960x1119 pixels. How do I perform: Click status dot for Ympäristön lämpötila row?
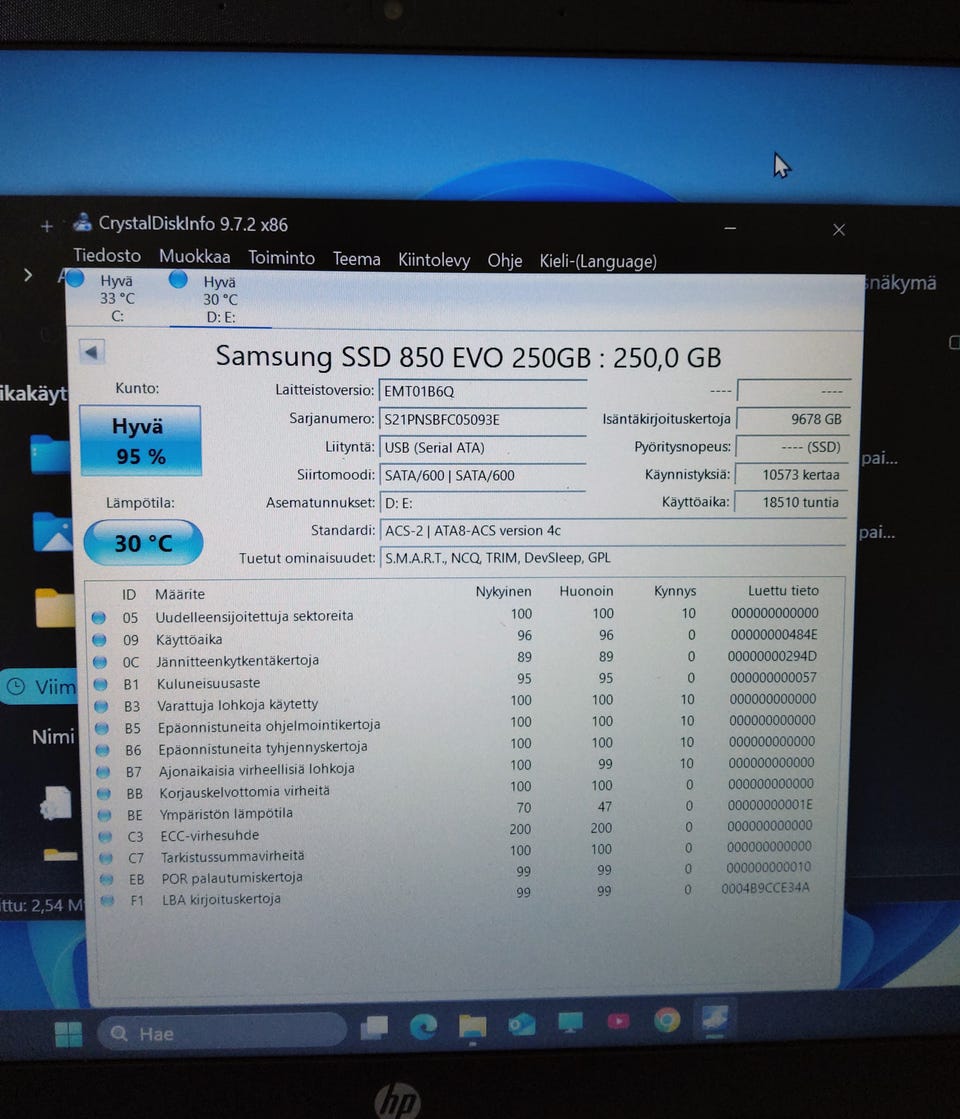pos(105,815)
